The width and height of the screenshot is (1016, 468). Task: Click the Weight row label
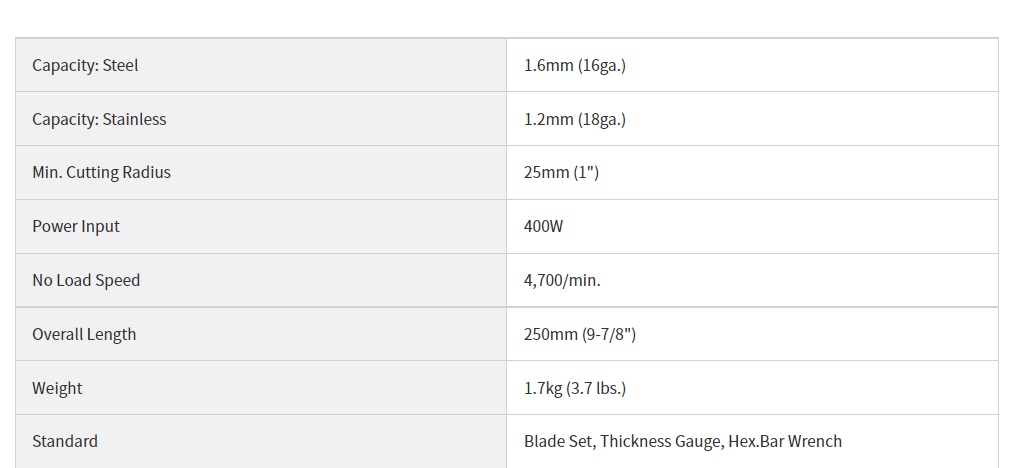tap(57, 388)
